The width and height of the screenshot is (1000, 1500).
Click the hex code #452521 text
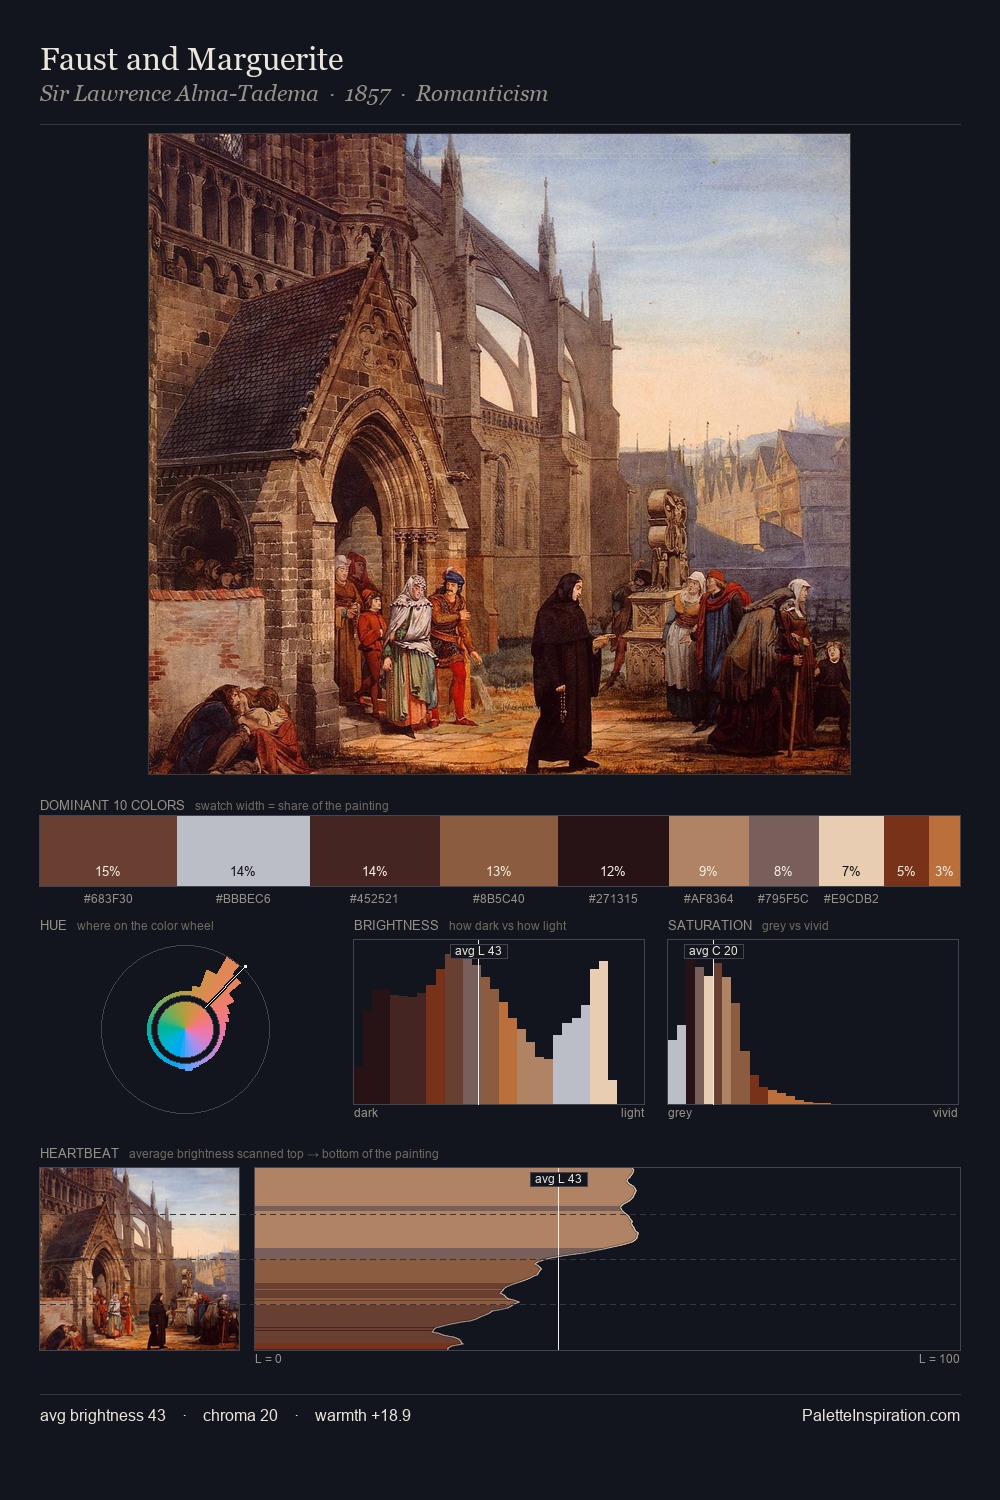(375, 899)
